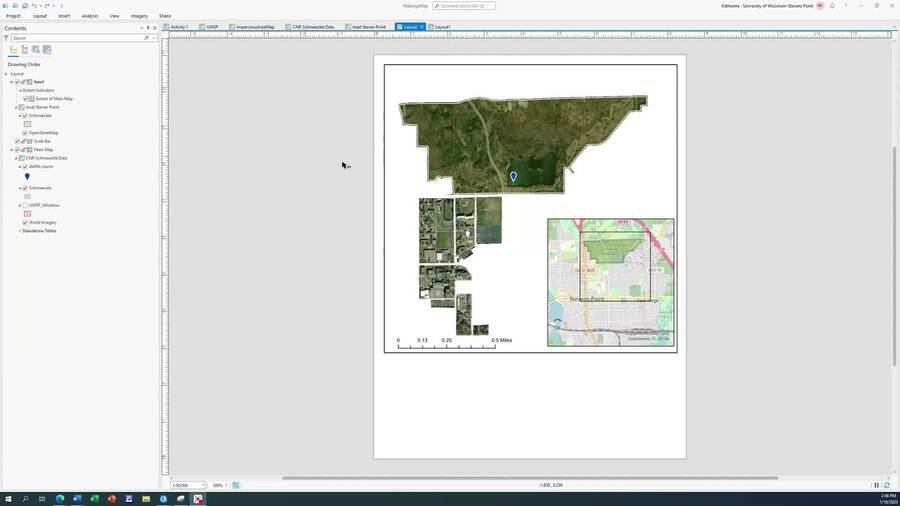Open Excel from the taskbar

94,499
